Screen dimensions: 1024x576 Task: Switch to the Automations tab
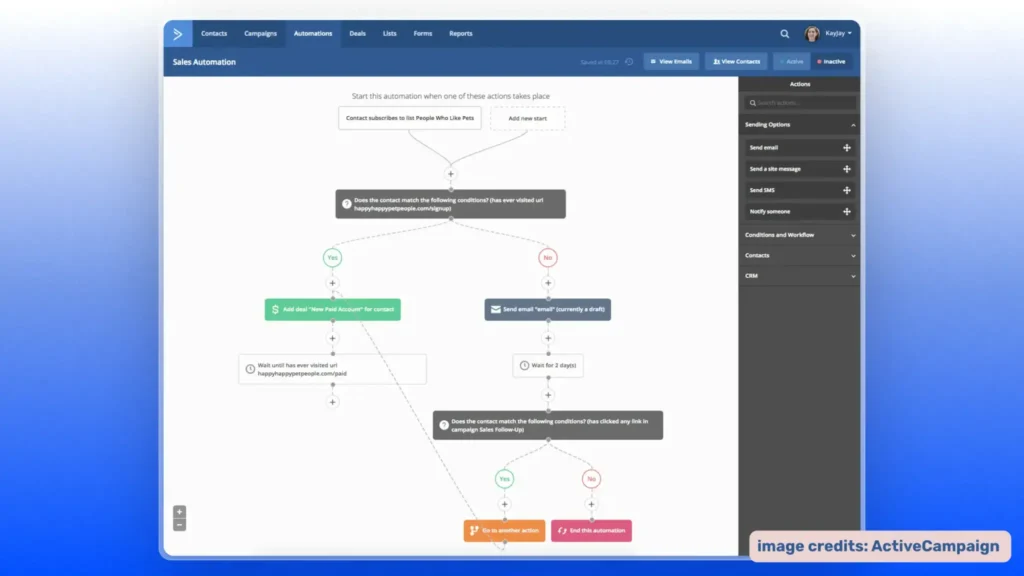pyautogui.click(x=313, y=33)
